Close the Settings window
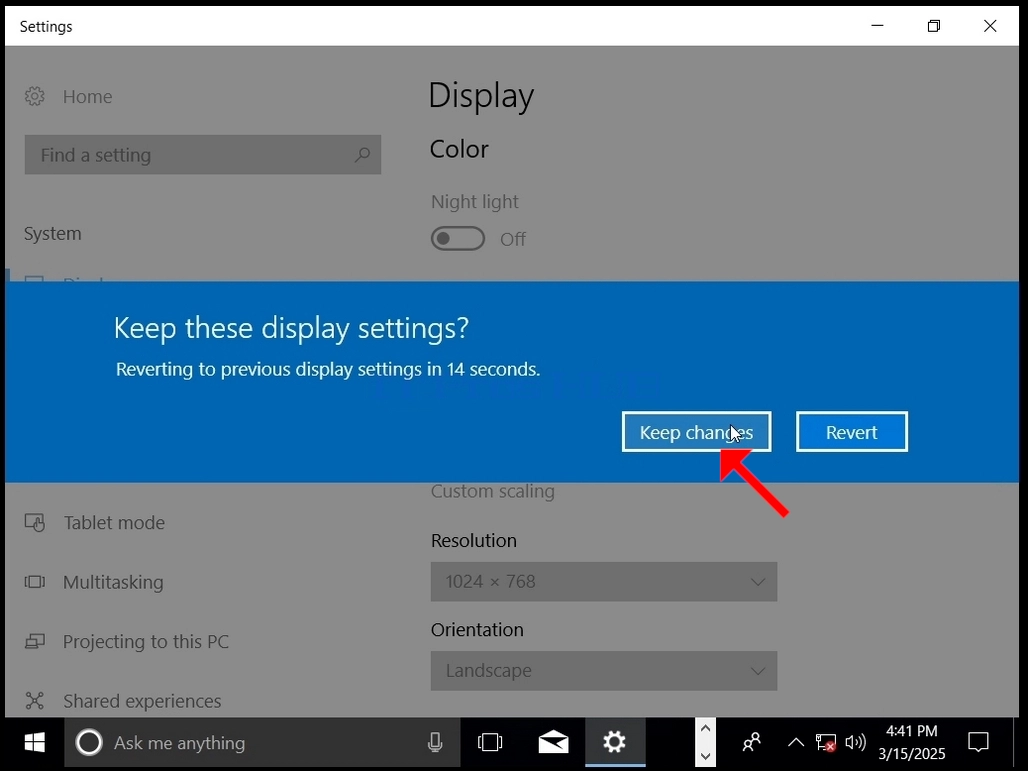The image size is (1028, 771). [x=990, y=26]
